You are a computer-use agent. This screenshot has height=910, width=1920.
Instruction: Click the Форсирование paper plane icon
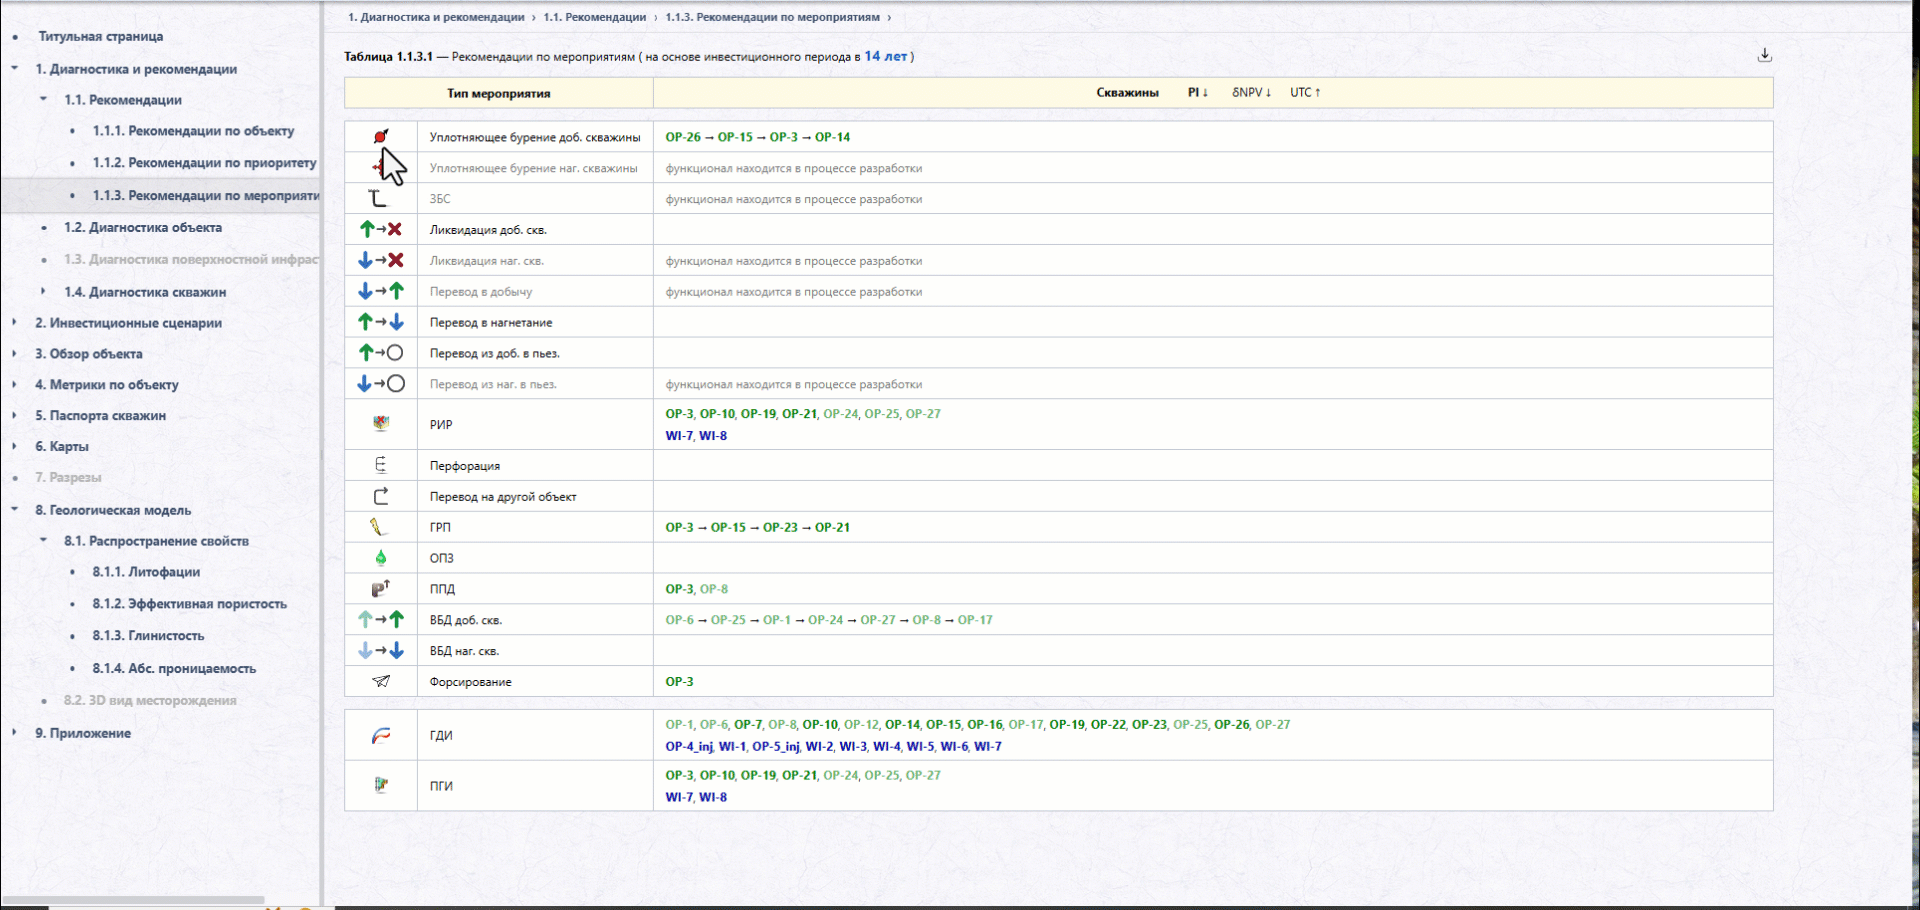point(381,681)
